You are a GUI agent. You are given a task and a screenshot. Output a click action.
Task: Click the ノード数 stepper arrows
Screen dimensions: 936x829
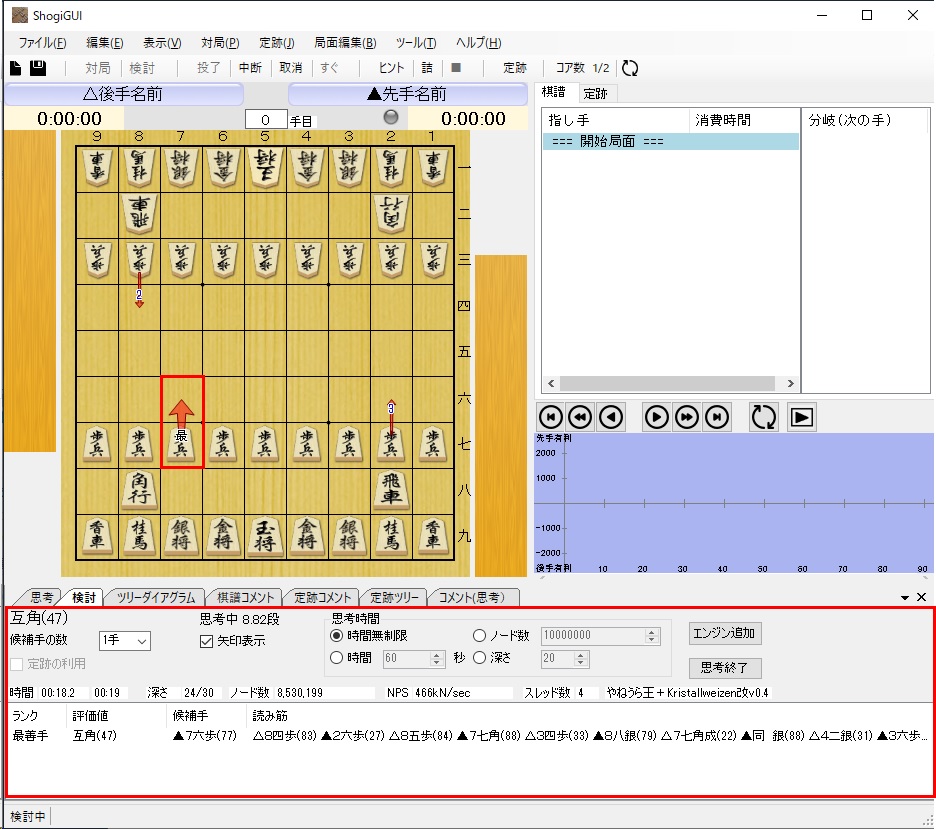pos(652,636)
